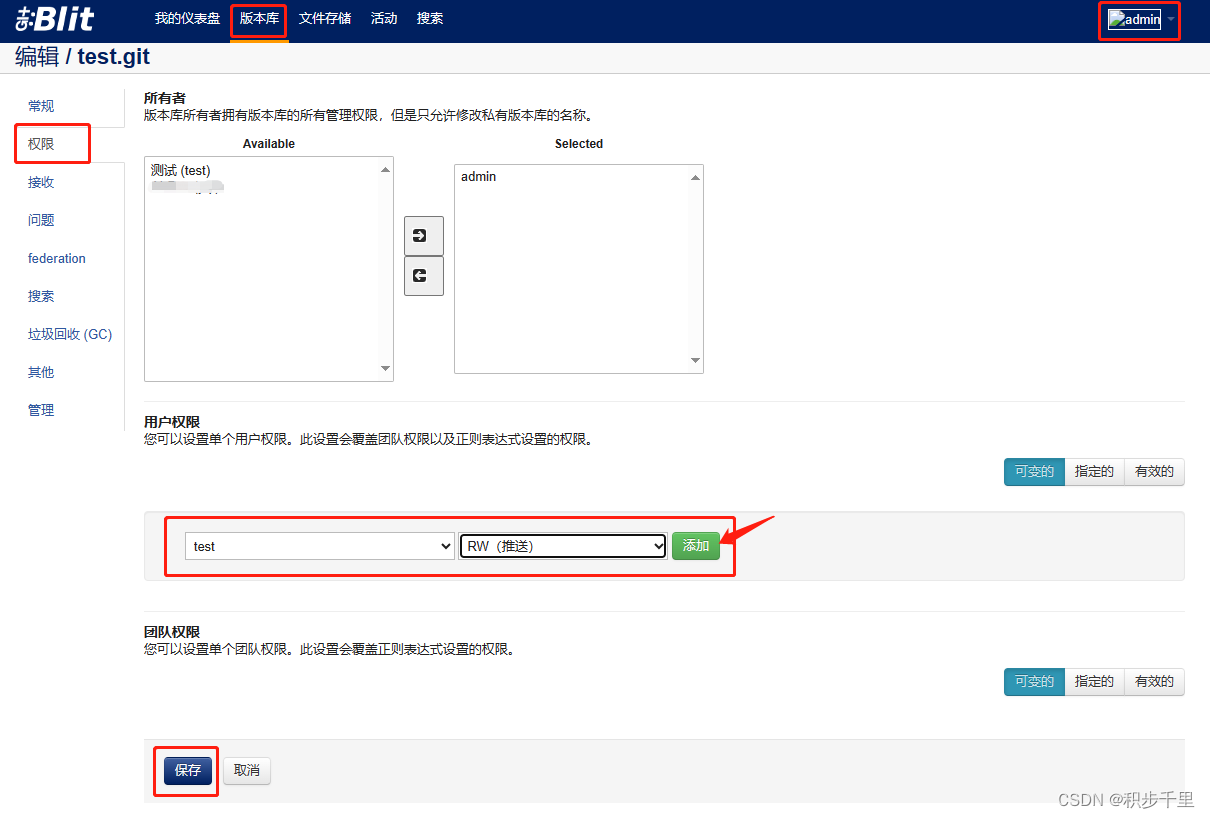The height and width of the screenshot is (818, 1210).
Task: Click Available list scrollbar down arrow
Action: pos(385,369)
